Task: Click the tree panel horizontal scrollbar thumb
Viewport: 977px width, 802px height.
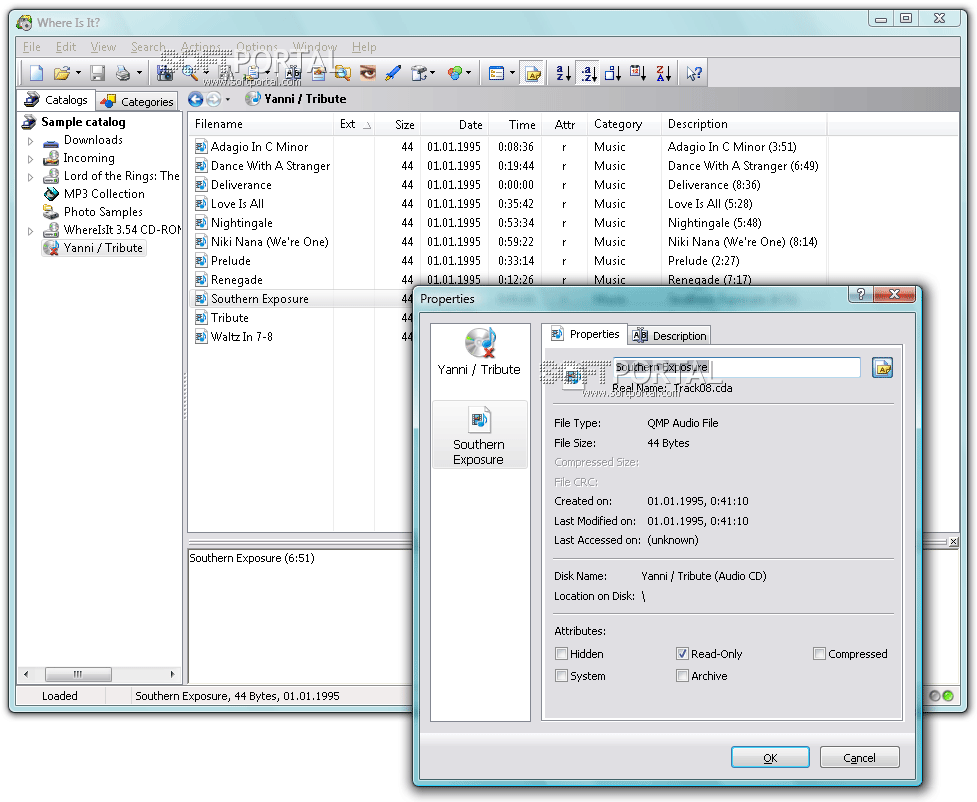Action: point(78,674)
